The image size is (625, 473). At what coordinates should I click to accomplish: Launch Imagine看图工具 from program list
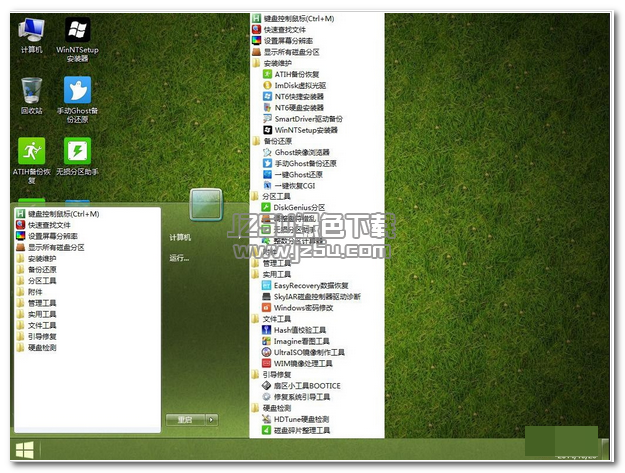coord(296,342)
